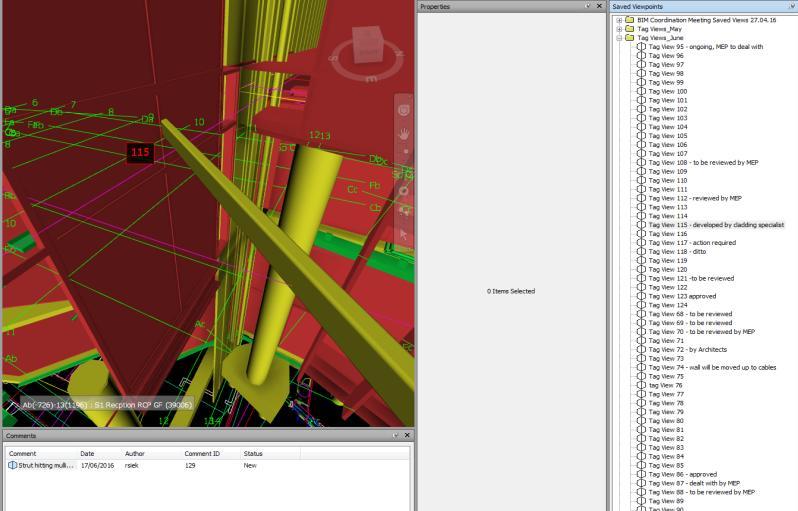Click the '17/06/2016' date cell in Comments
Screen dimensions: 798x511
(x=97, y=465)
